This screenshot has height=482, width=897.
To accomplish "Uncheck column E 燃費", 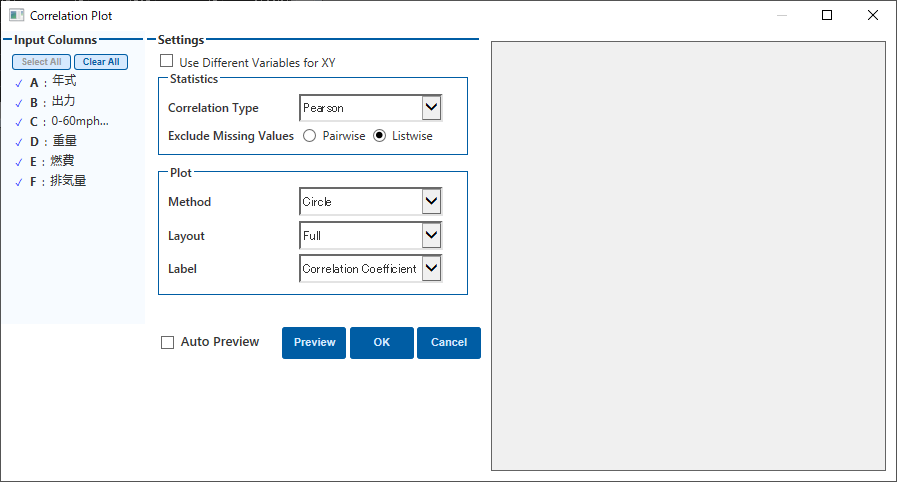I will click(x=19, y=162).
